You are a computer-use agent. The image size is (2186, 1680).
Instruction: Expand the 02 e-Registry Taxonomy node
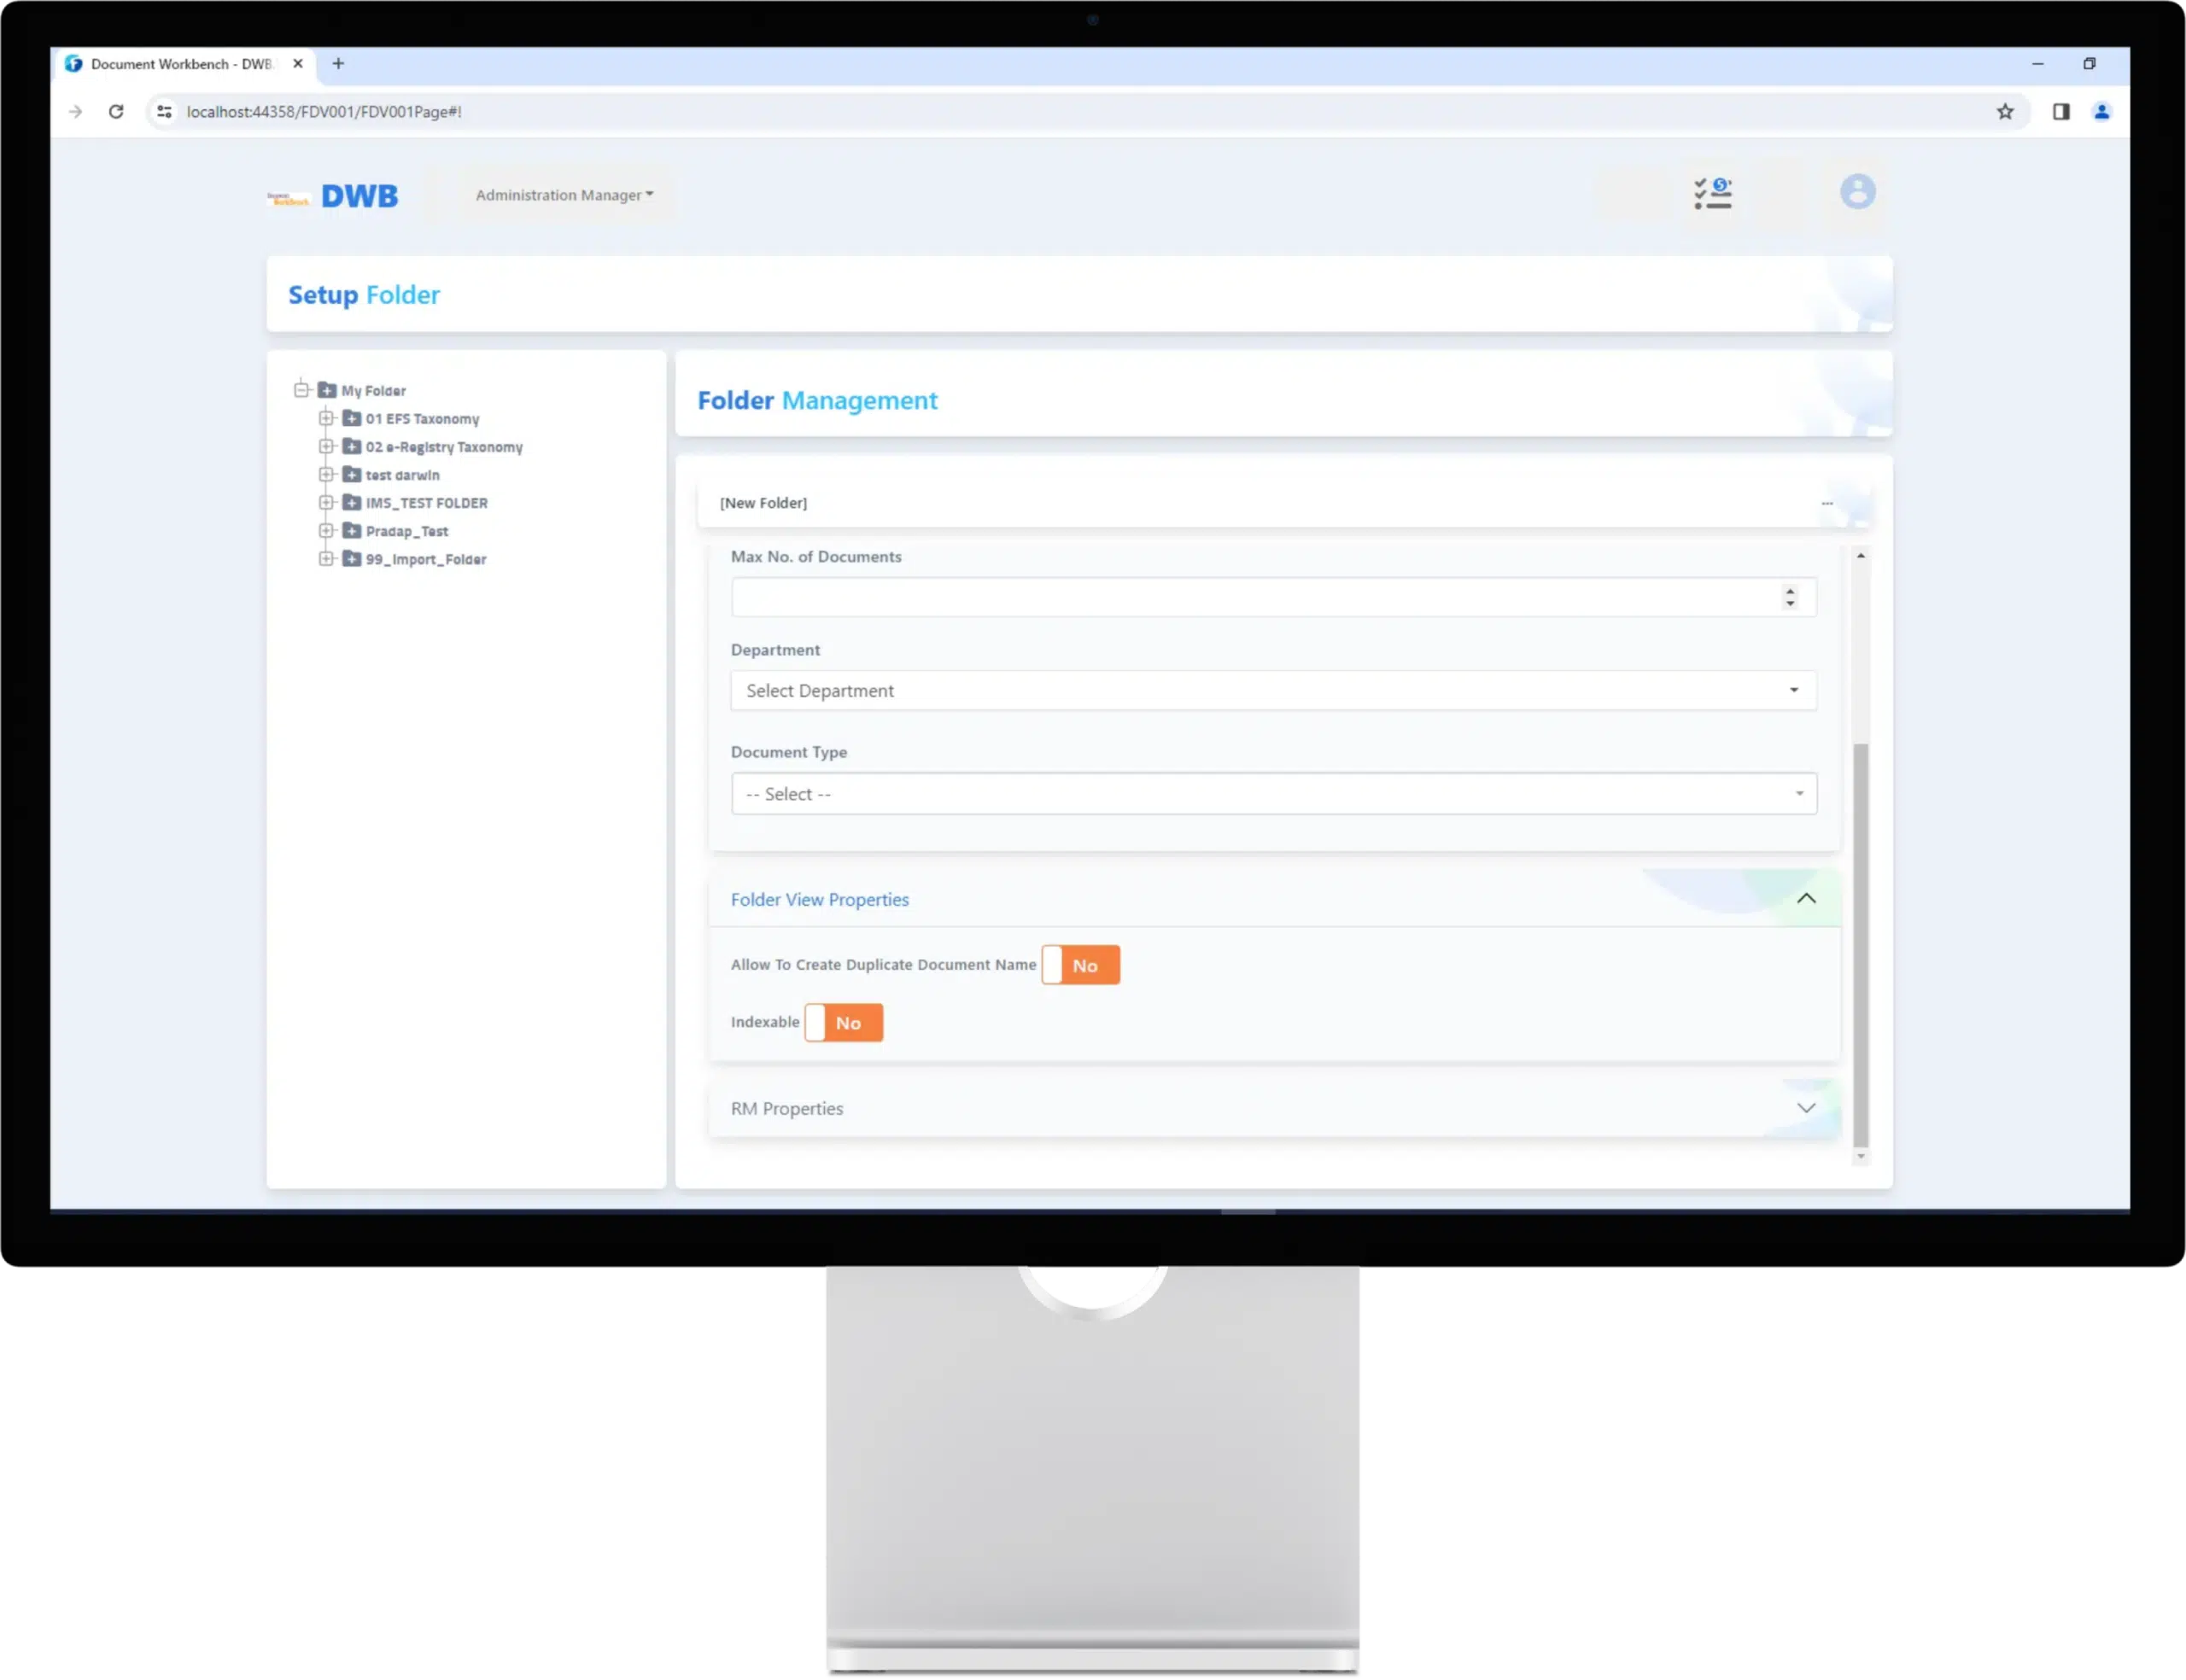click(326, 446)
